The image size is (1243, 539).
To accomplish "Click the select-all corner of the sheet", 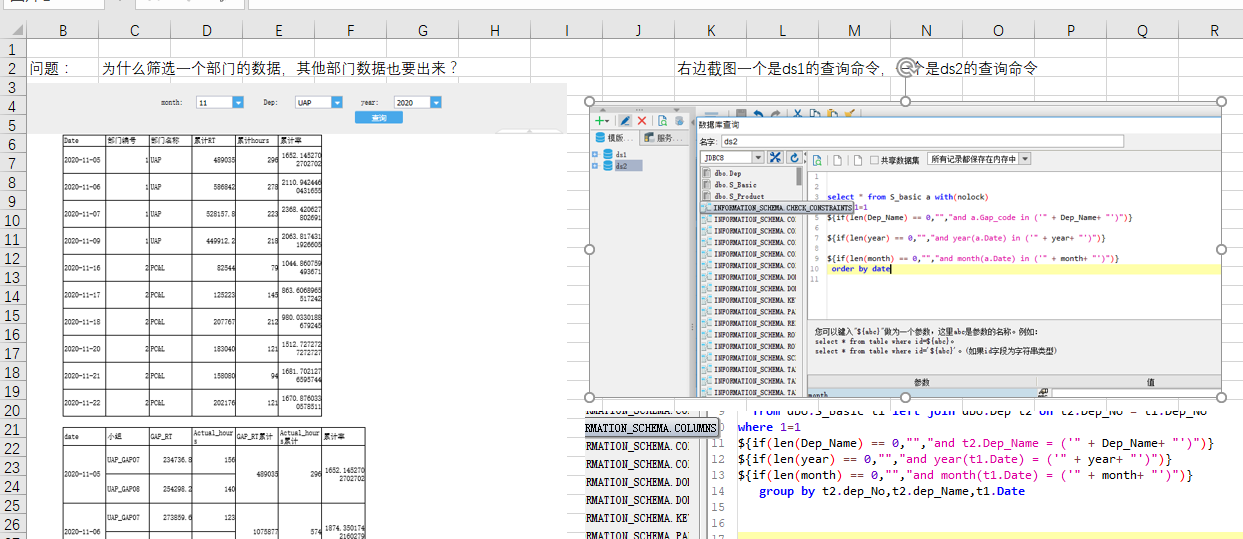I will point(13,31).
